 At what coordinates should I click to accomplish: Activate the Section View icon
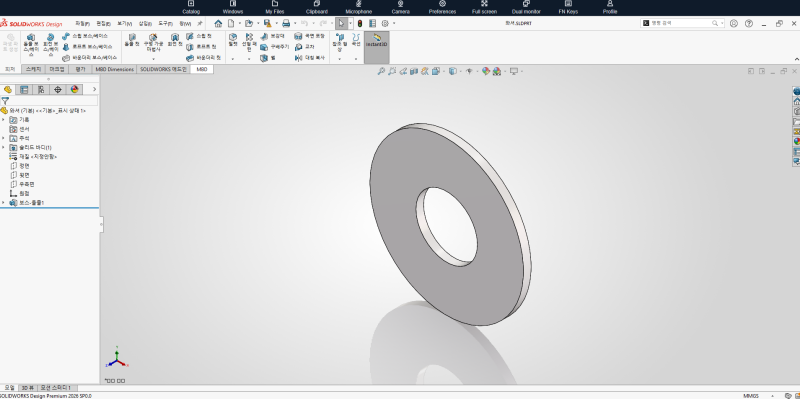[x=414, y=71]
